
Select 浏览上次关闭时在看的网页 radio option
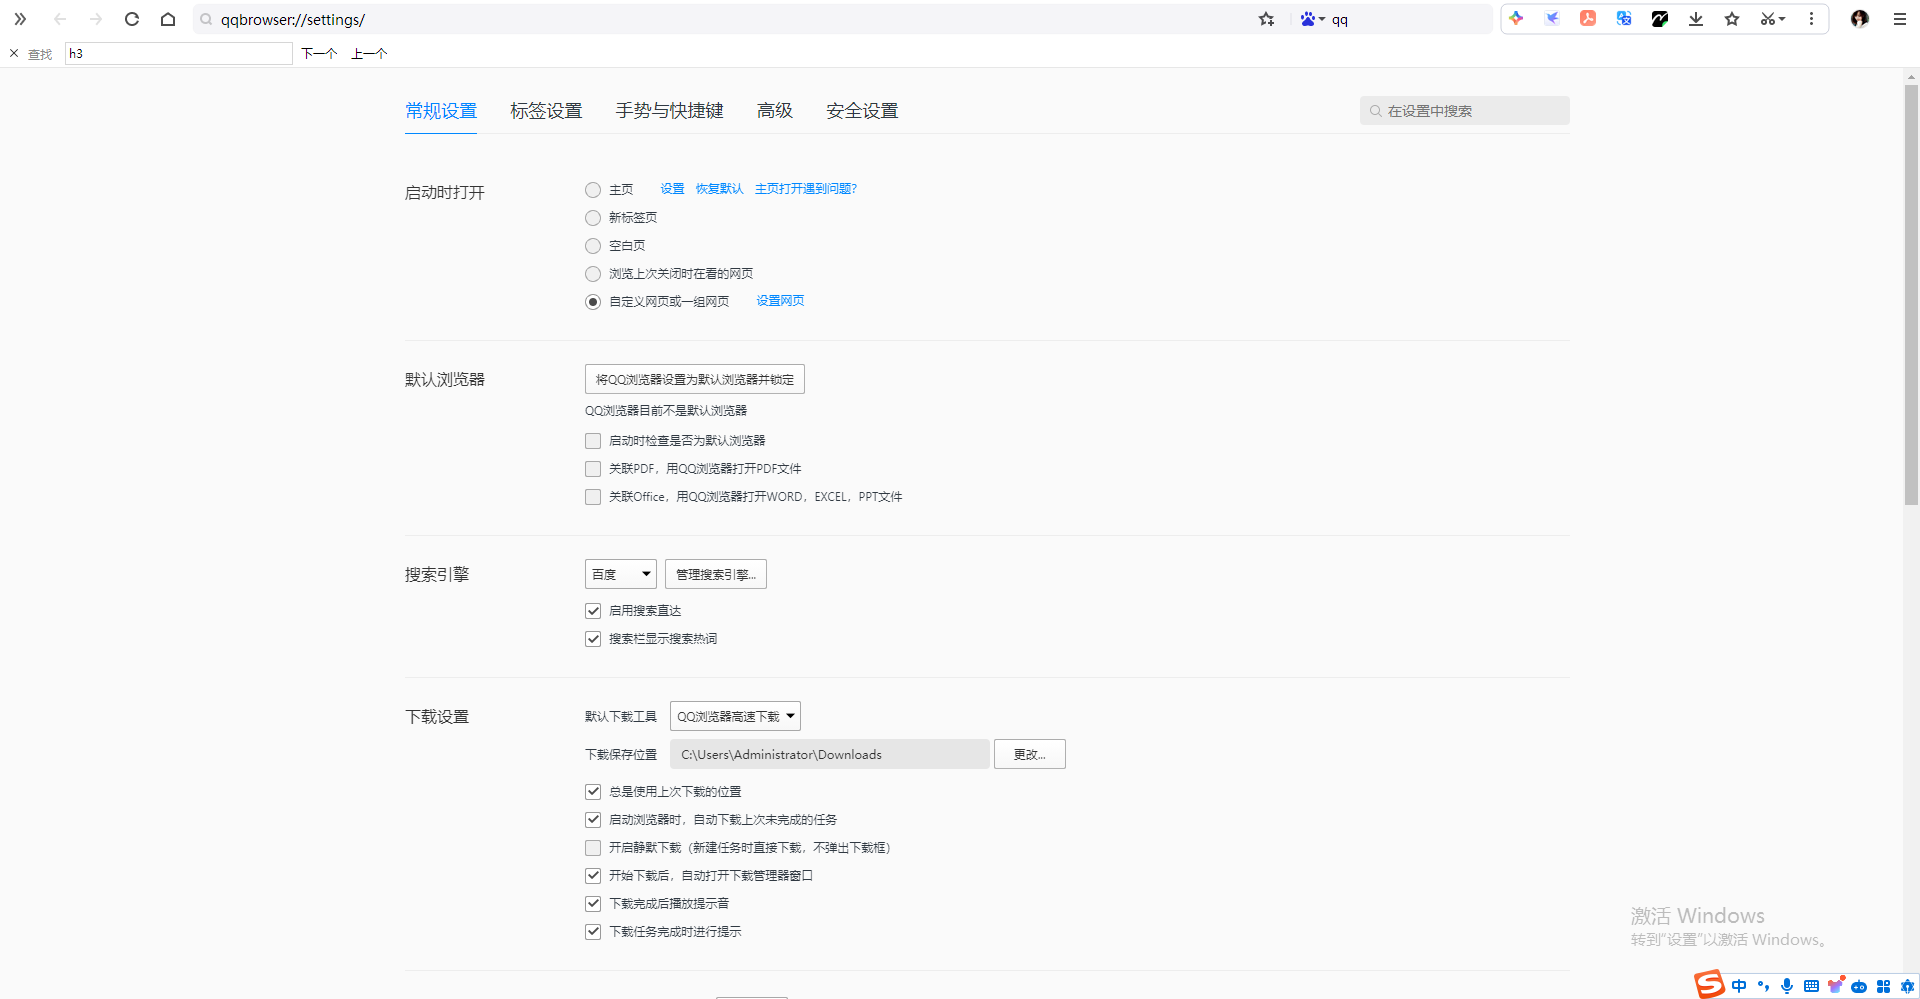[x=593, y=274]
